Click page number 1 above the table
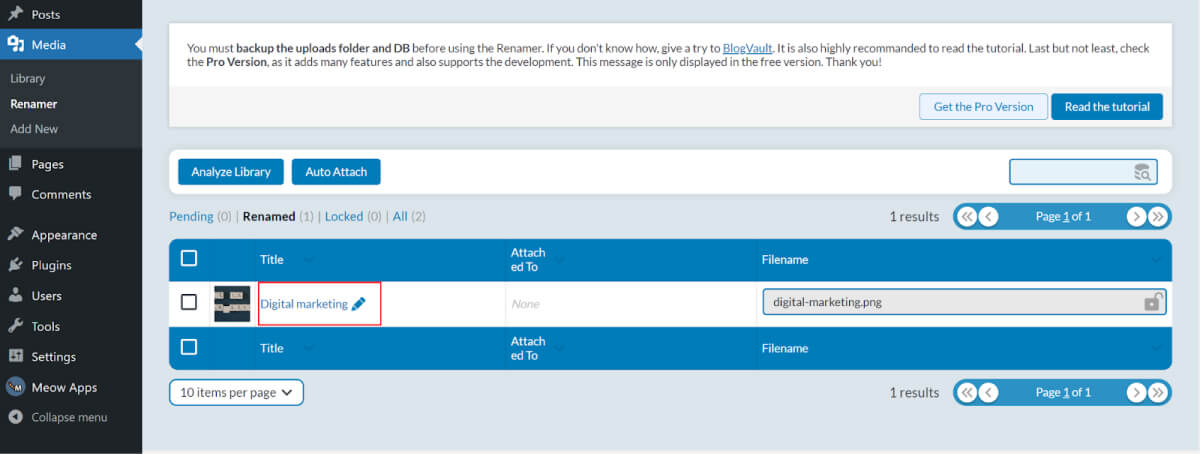Image resolution: width=1200 pixels, height=454 pixels. point(1066,216)
